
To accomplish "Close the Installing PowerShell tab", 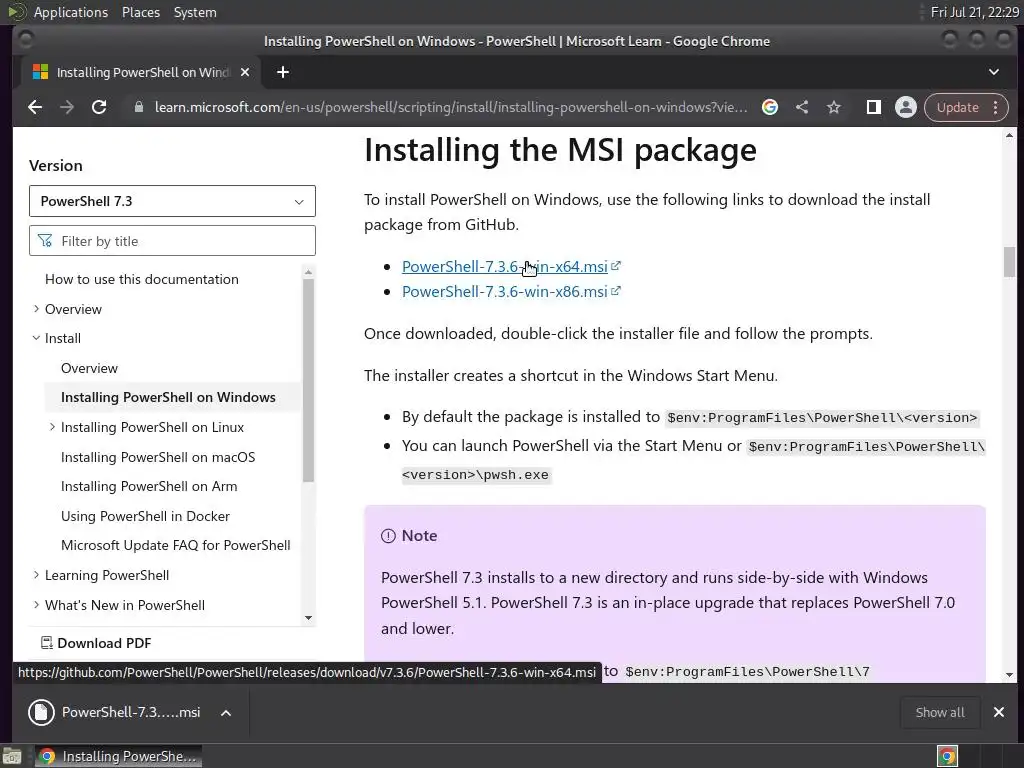I will (x=245, y=72).
